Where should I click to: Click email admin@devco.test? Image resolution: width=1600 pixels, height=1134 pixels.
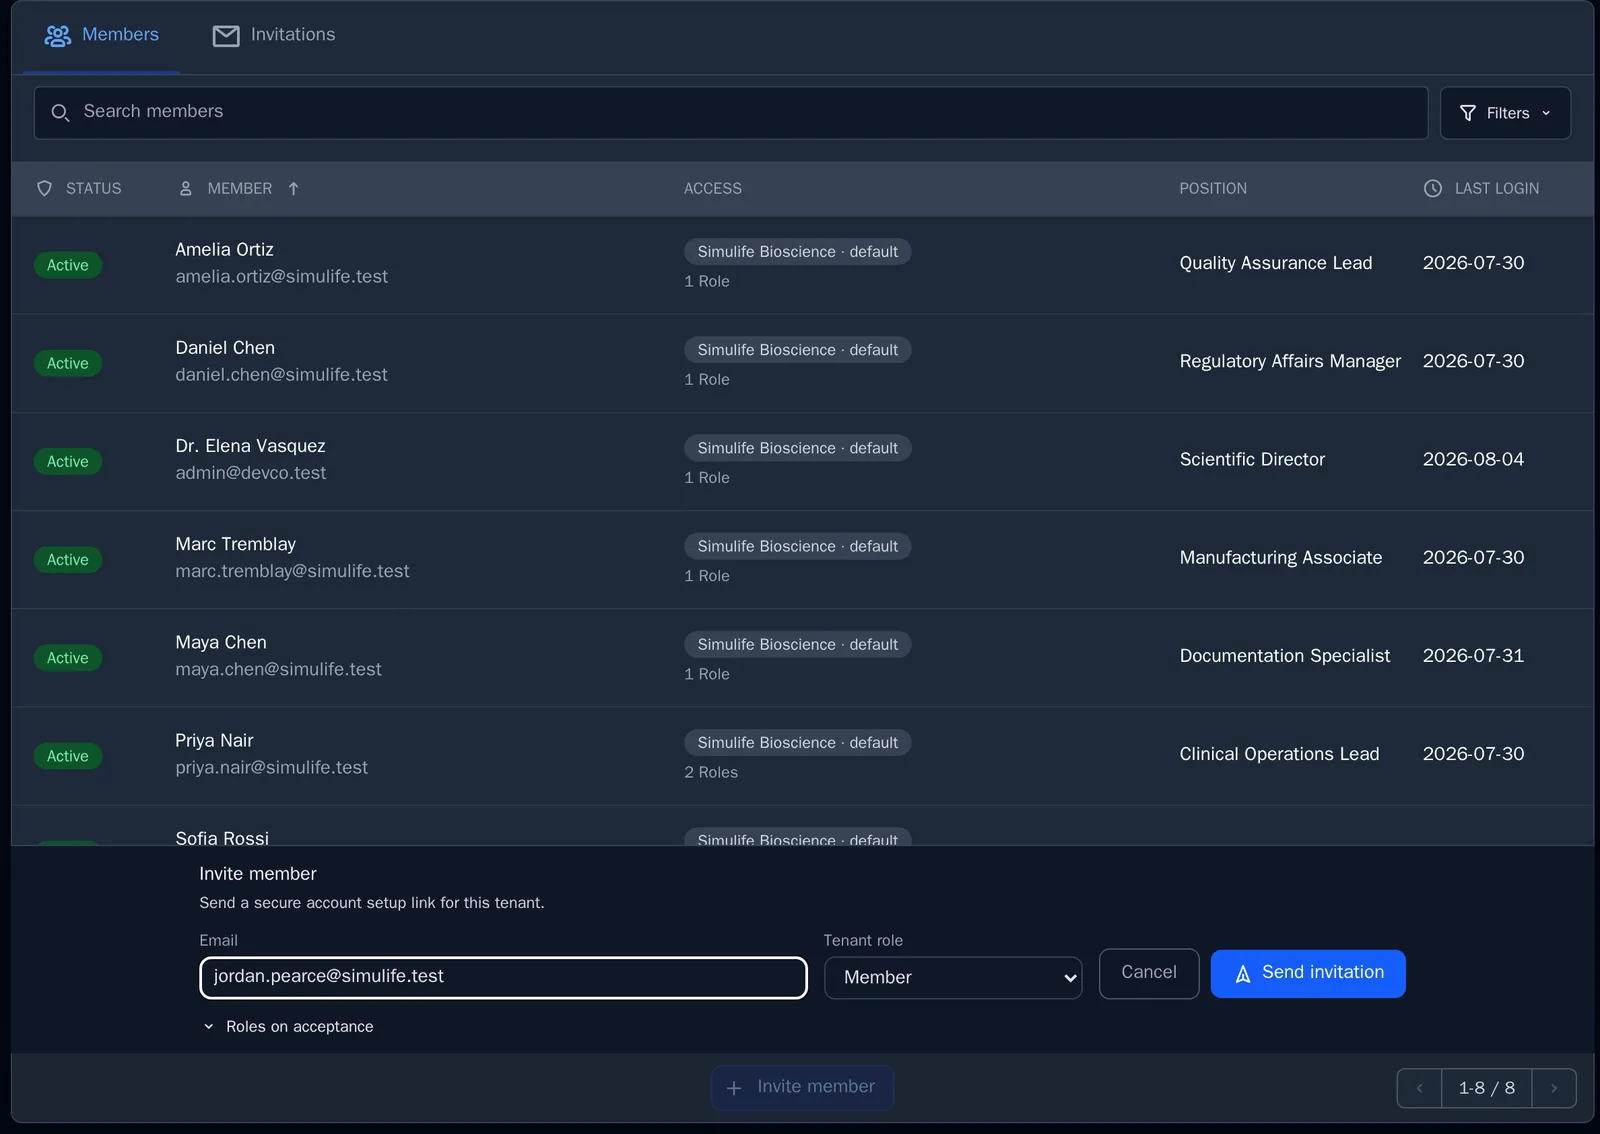[250, 472]
